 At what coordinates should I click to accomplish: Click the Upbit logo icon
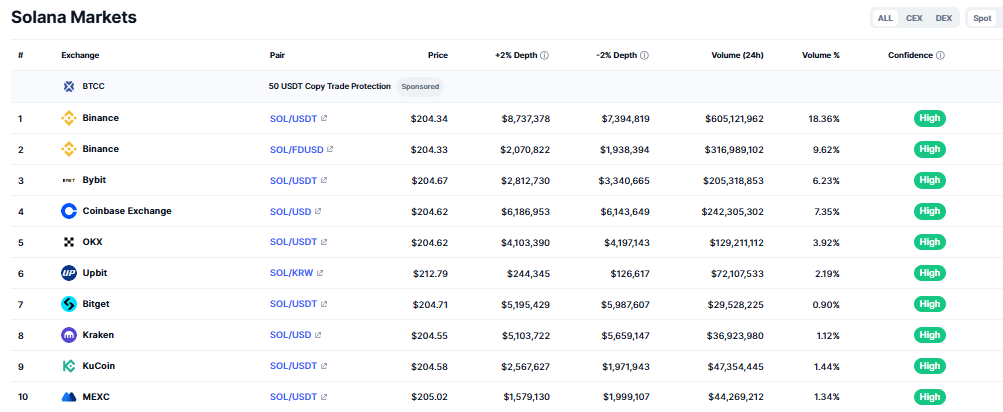click(x=69, y=273)
